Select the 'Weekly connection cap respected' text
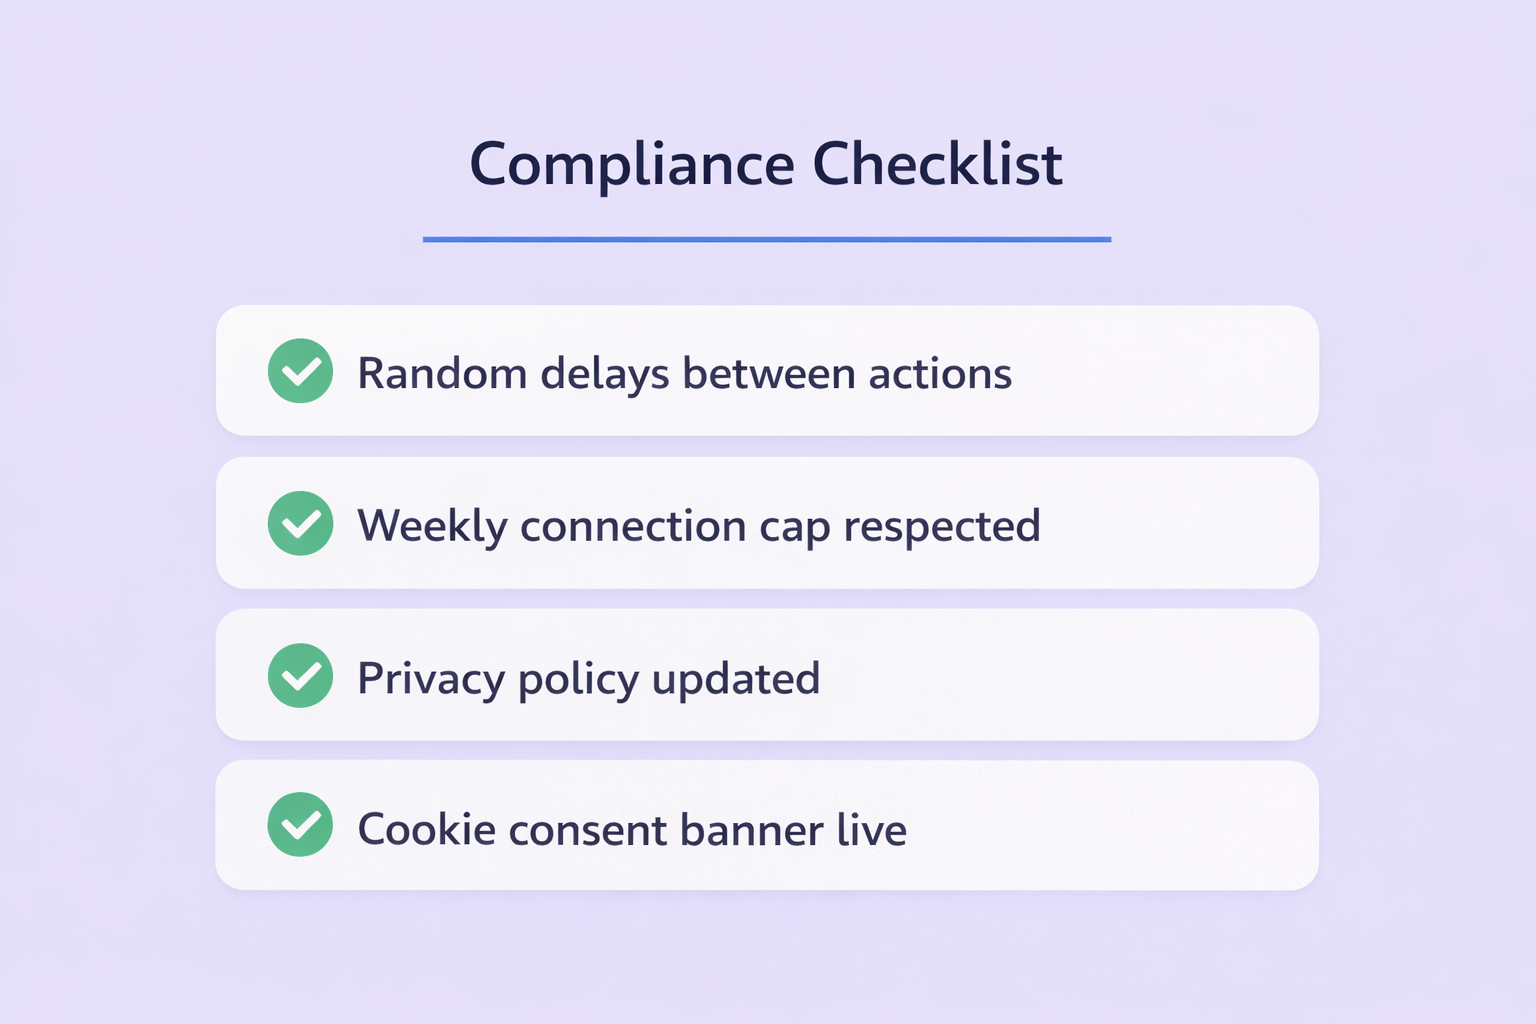1536x1024 pixels. point(698,526)
